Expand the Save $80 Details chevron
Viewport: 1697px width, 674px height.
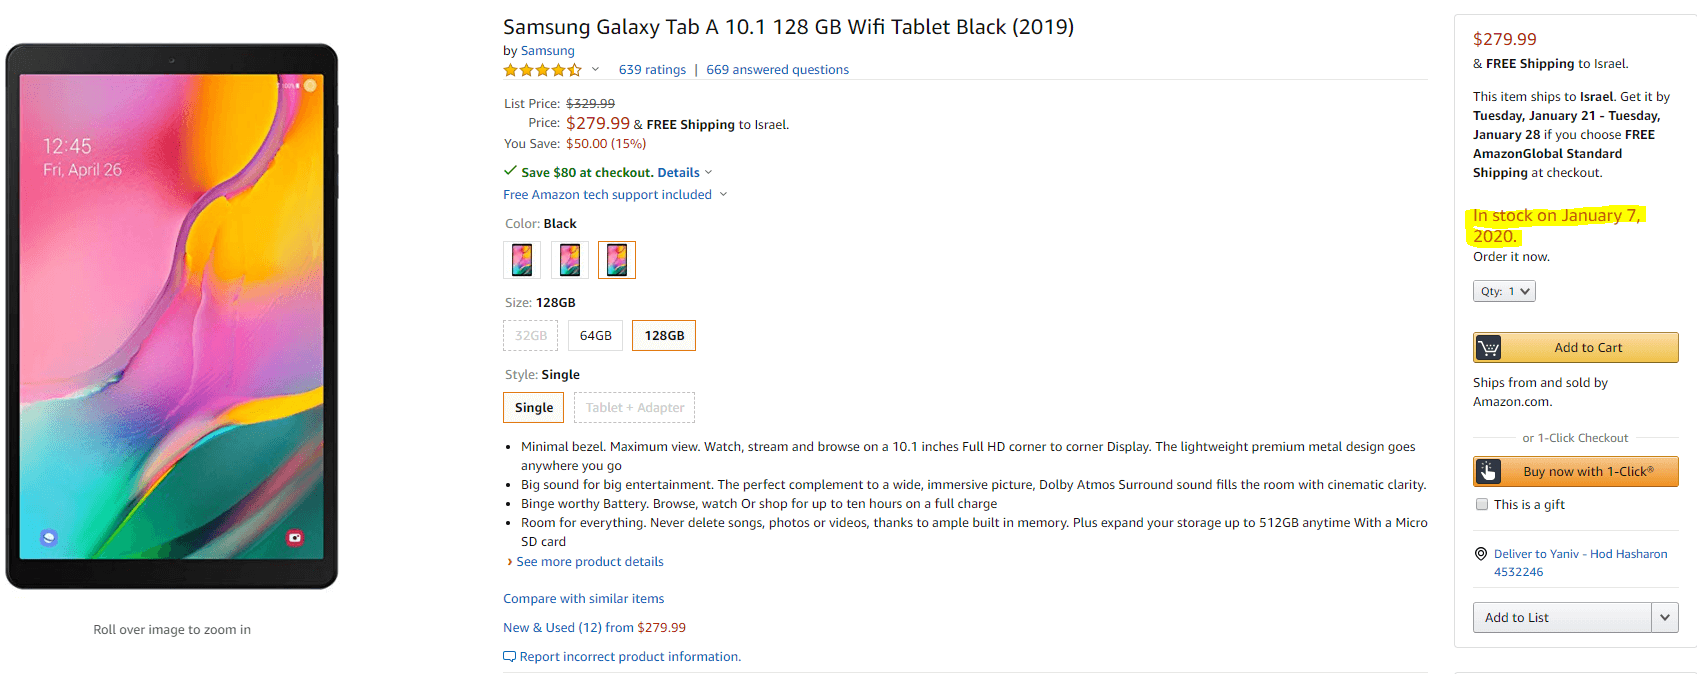(x=709, y=173)
